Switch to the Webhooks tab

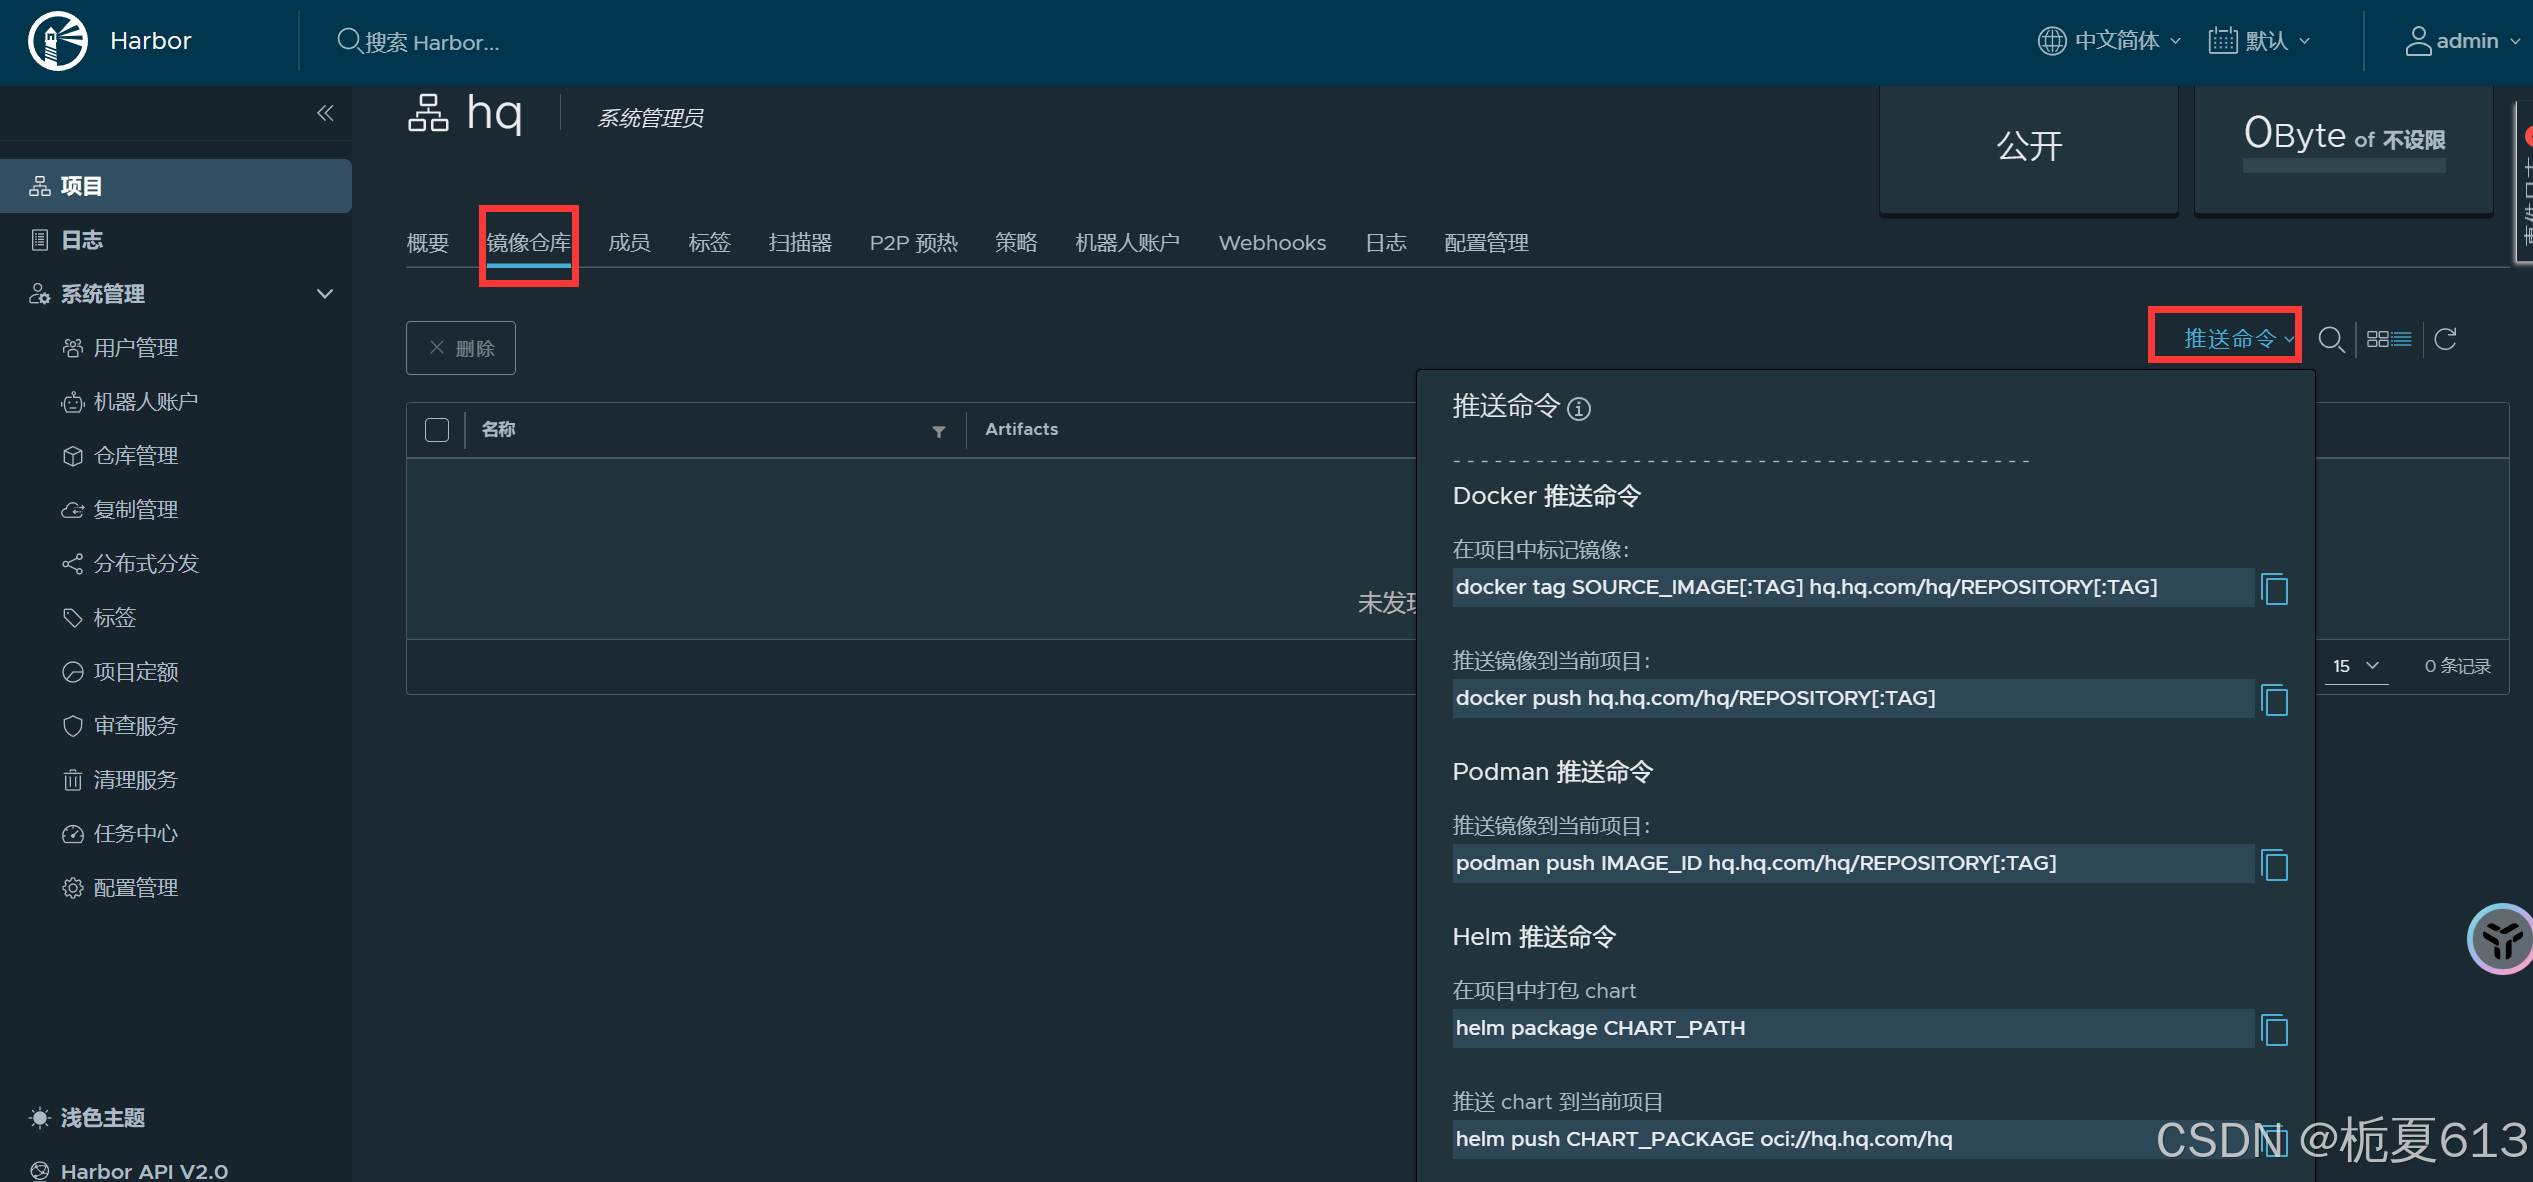tap(1272, 243)
